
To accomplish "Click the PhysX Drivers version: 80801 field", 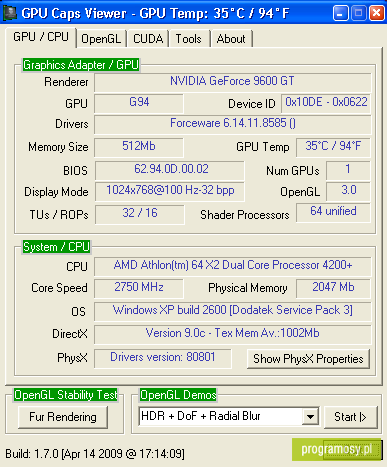I will [x=163, y=358].
